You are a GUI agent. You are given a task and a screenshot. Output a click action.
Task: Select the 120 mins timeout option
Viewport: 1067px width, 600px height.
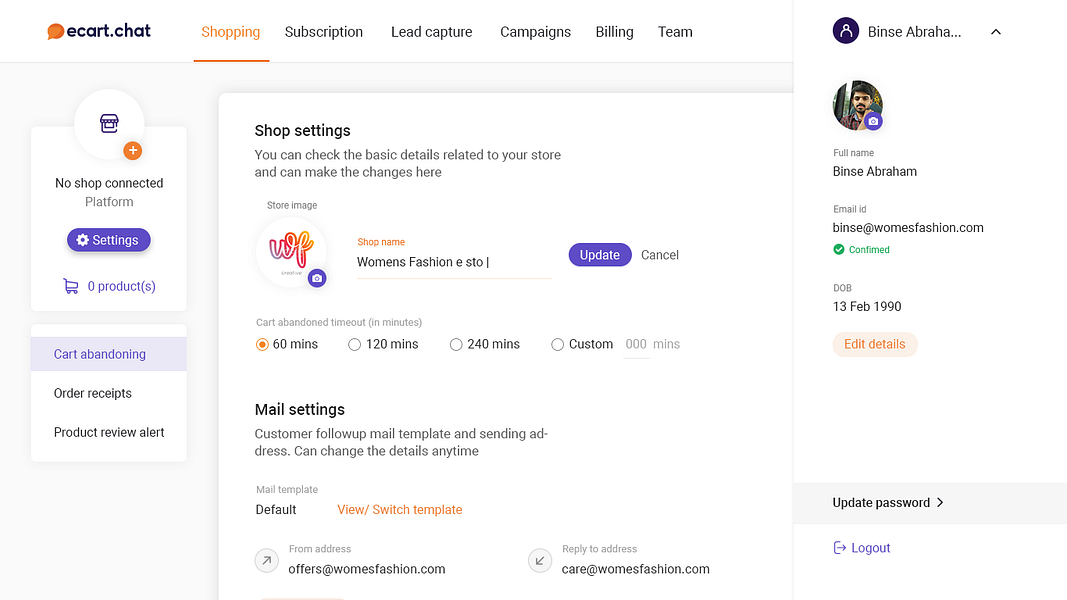pyautogui.click(x=354, y=344)
